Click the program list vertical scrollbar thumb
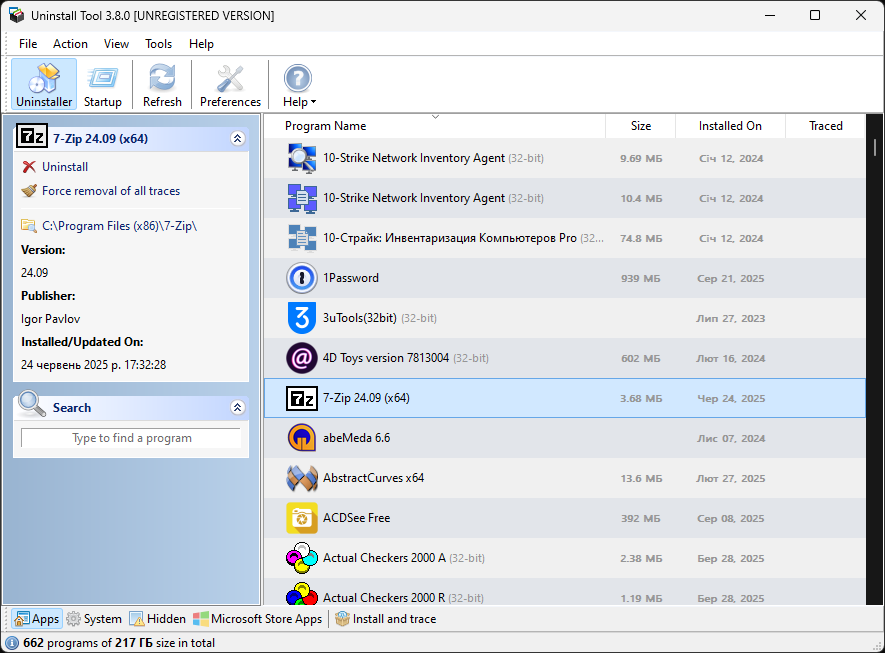Viewport: 885px width, 653px height. click(874, 147)
